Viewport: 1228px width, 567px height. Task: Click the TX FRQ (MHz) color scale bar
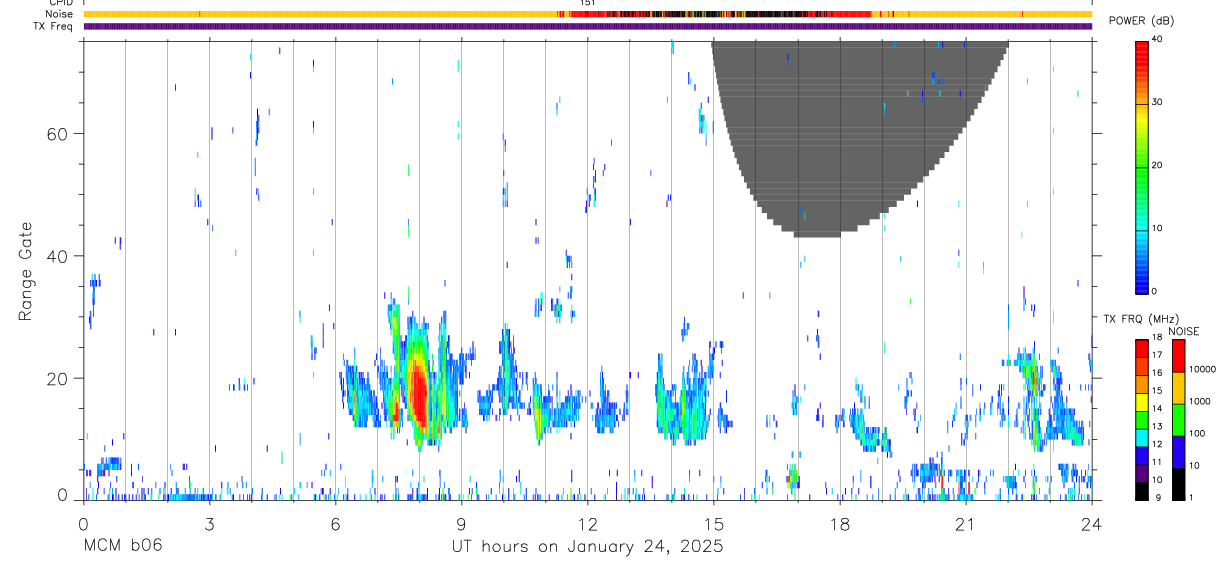click(x=1142, y=420)
